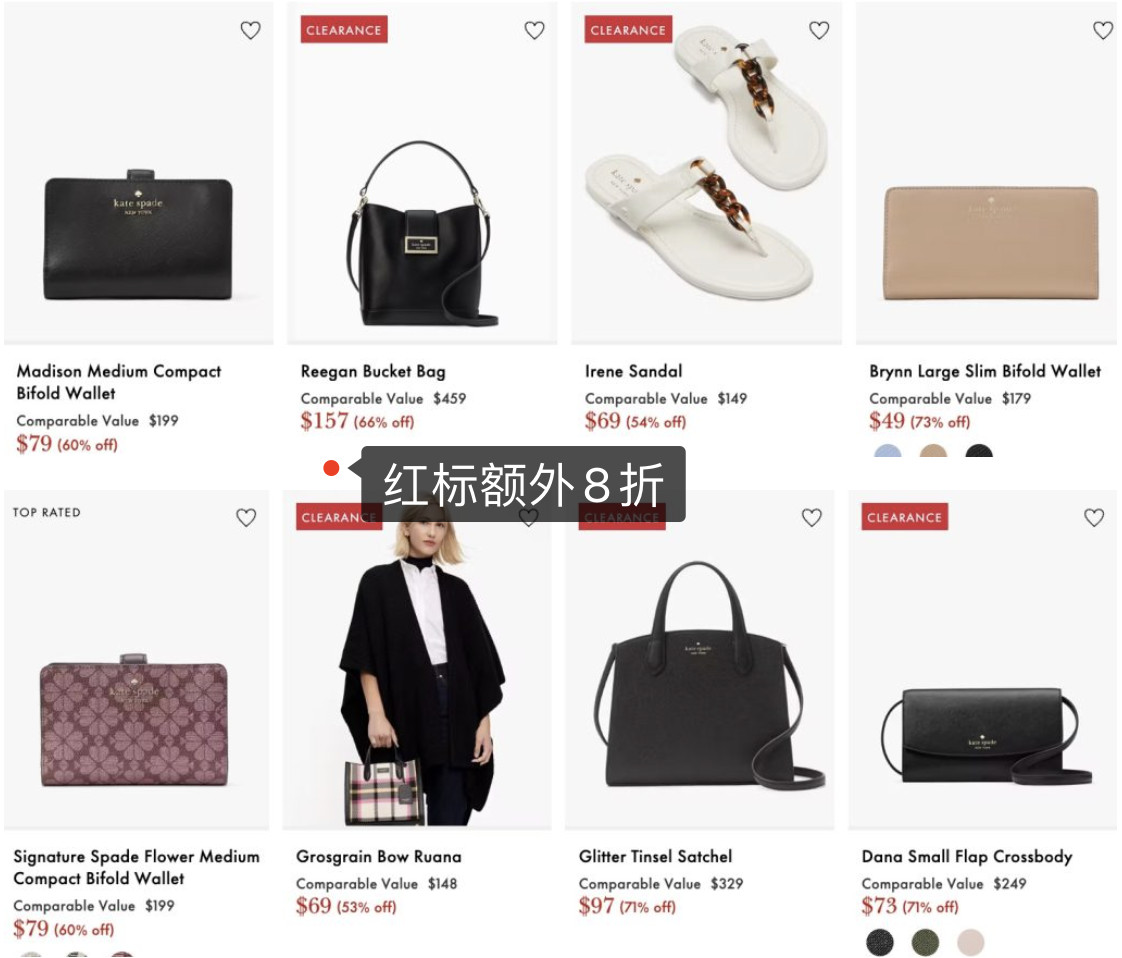Image resolution: width=1122 pixels, height=958 pixels.
Task: Open Grosgrain Bow Ruana product title
Action: (x=379, y=856)
